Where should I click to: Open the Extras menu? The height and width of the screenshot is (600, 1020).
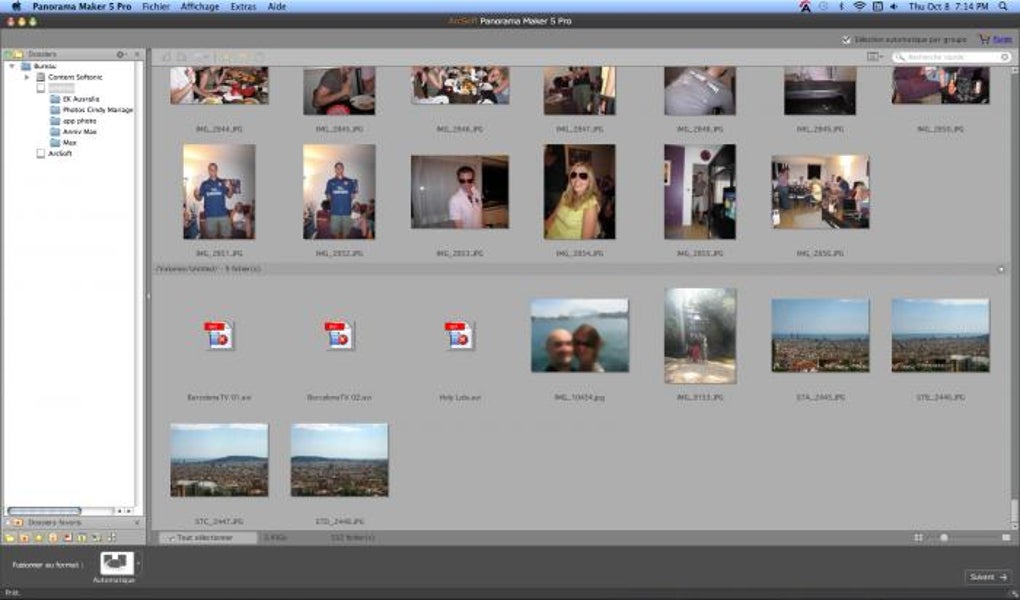click(242, 6)
